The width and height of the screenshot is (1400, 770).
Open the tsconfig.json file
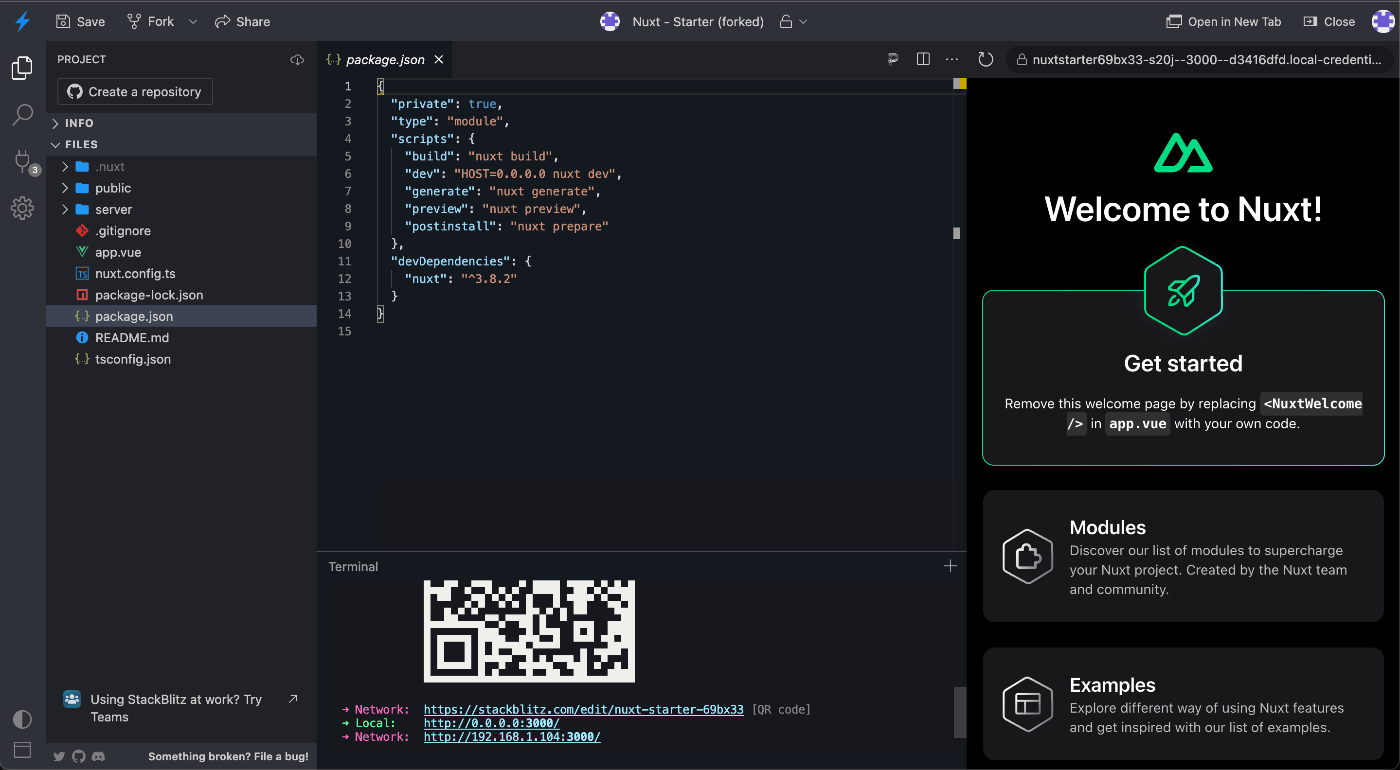point(181,359)
